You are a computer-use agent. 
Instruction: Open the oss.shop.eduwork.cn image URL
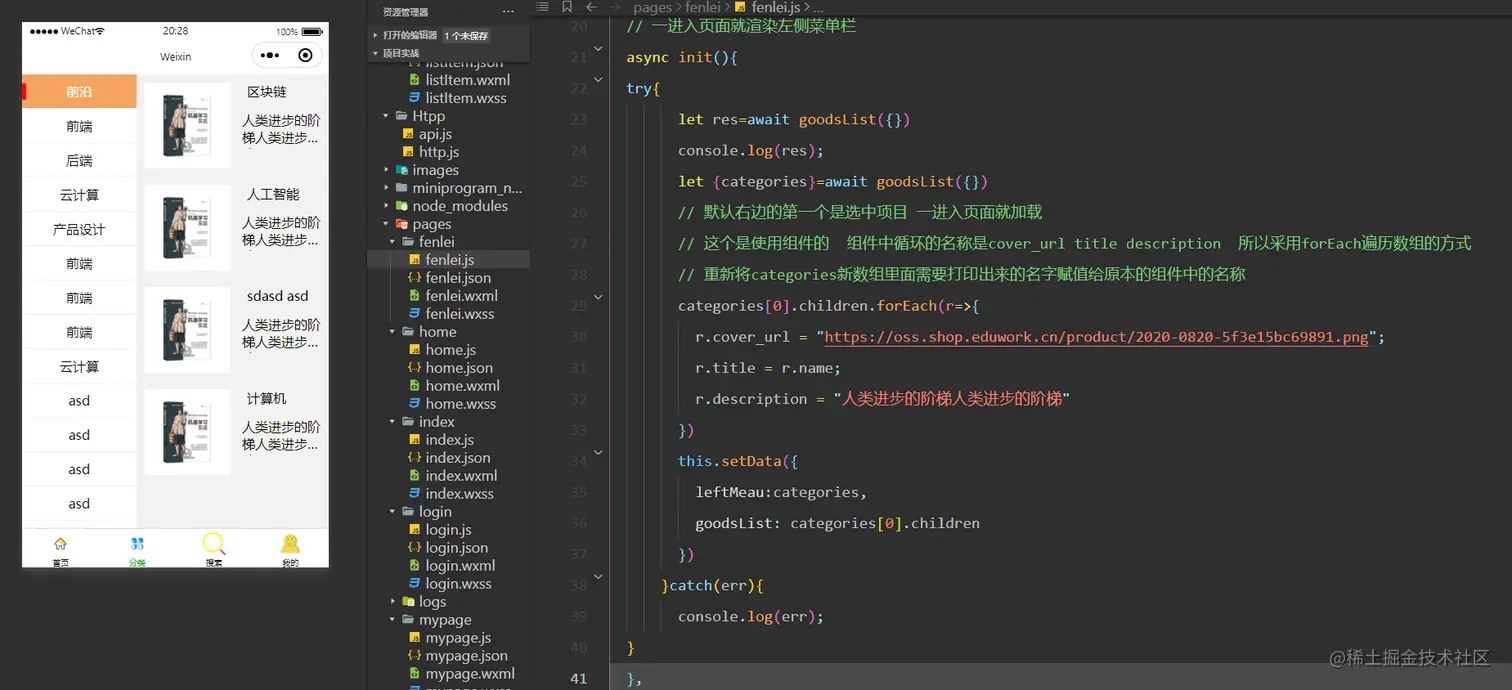pyautogui.click(x=1096, y=337)
